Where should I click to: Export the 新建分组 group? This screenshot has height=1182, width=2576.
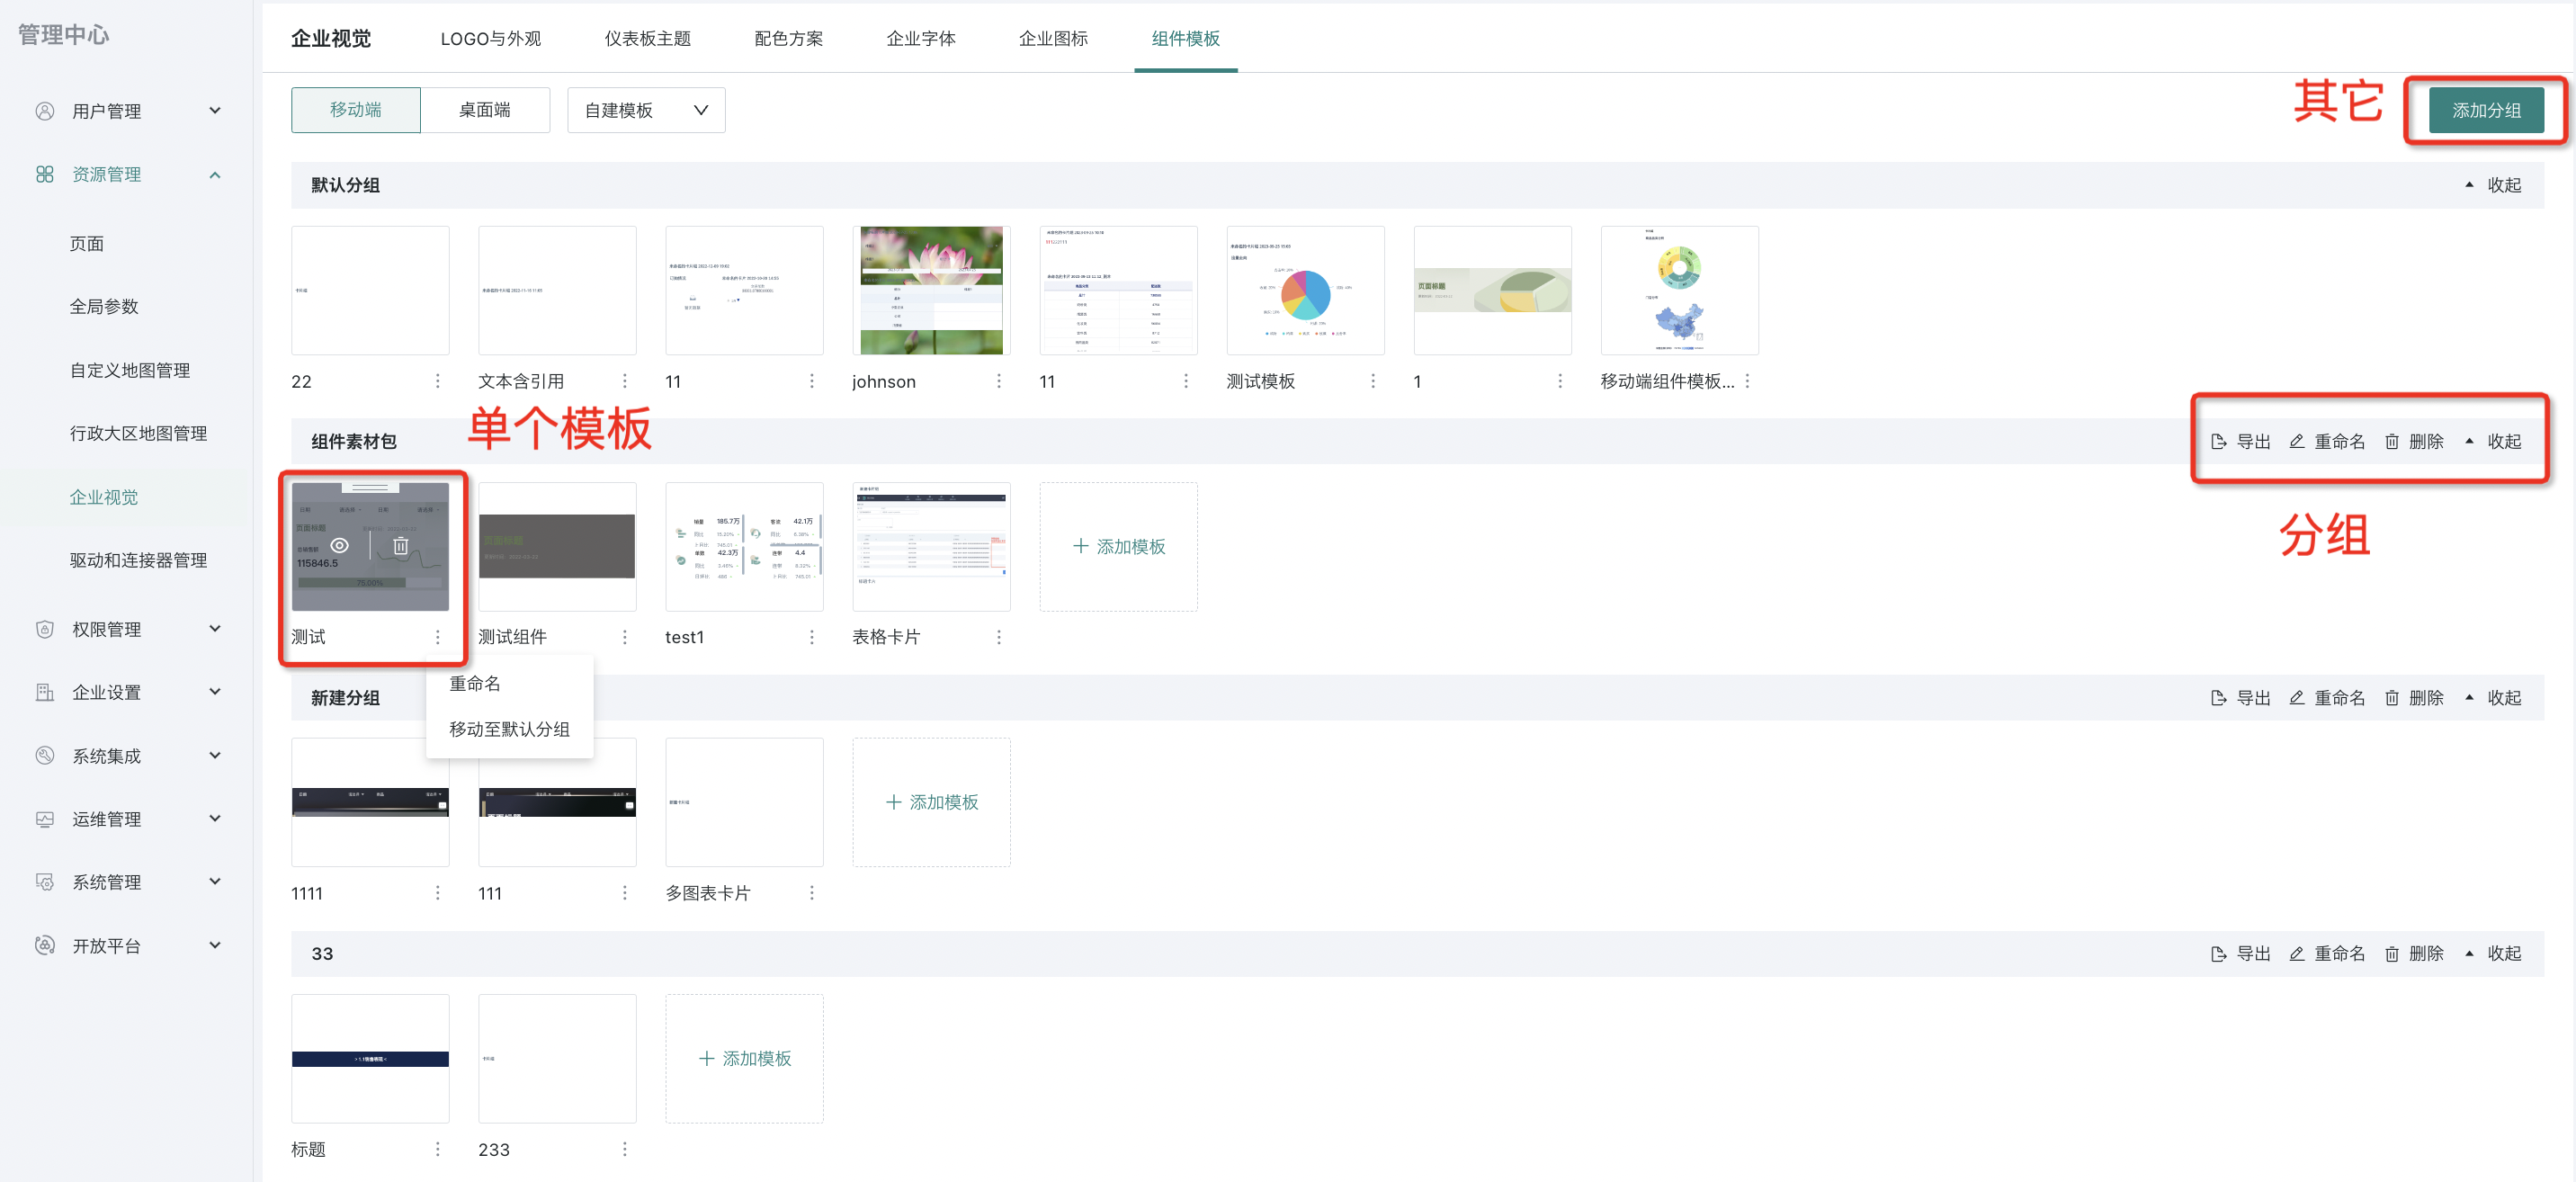2241,698
